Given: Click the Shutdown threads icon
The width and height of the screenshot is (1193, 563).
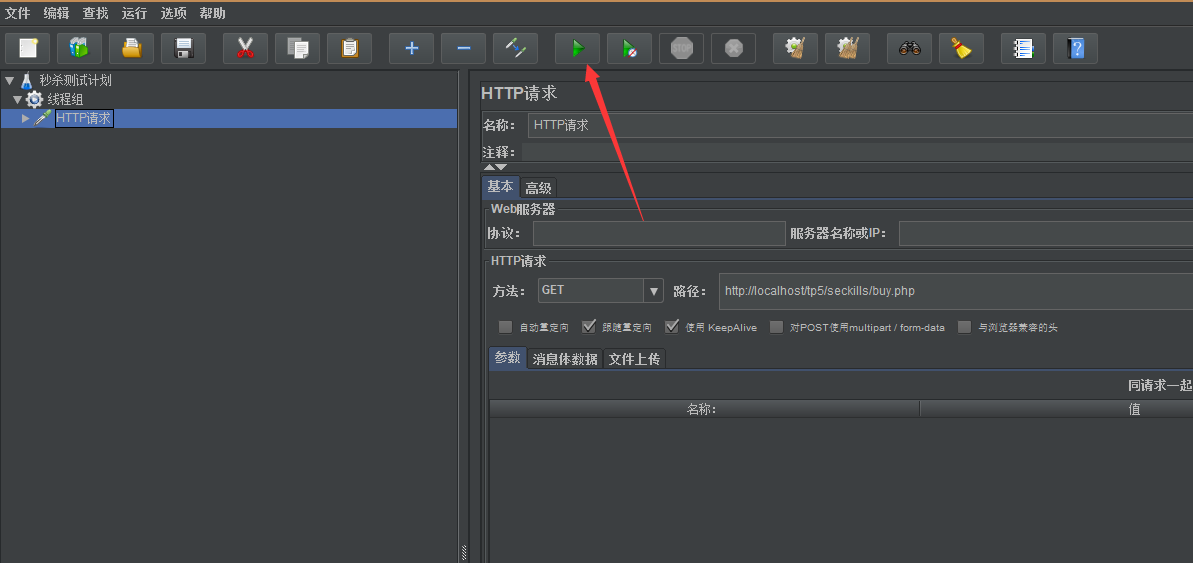Looking at the screenshot, I should (733, 49).
